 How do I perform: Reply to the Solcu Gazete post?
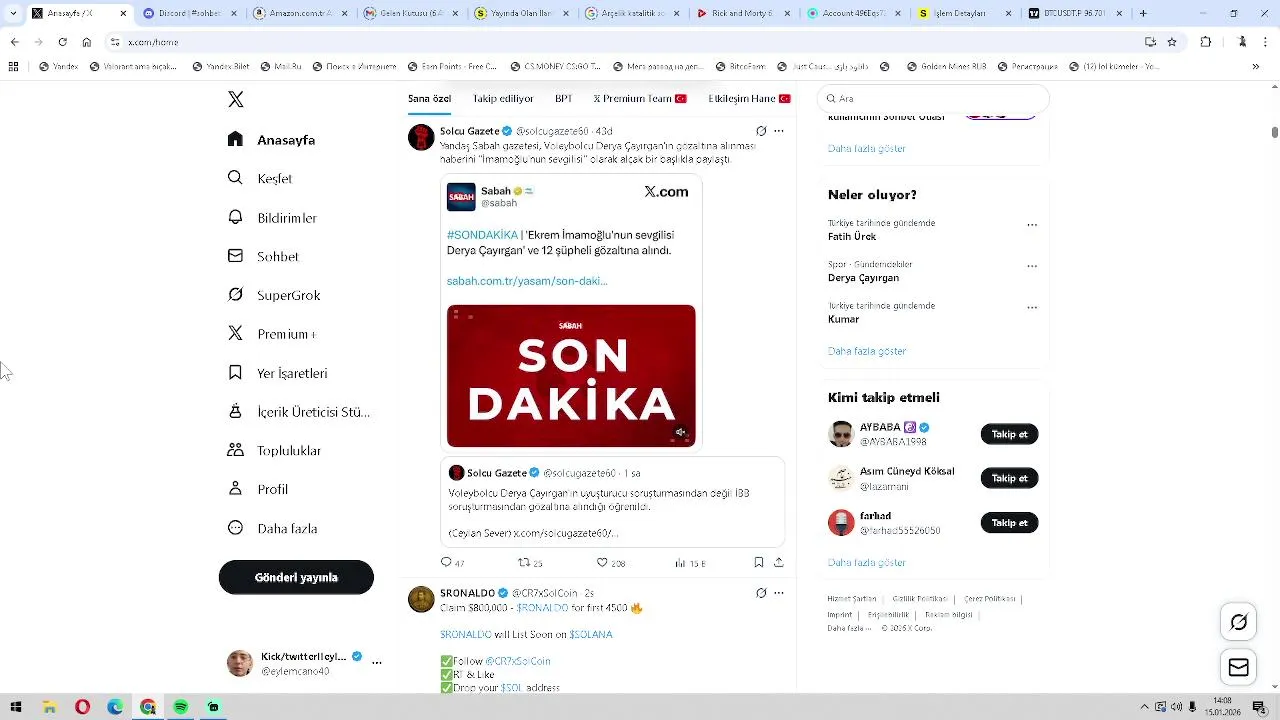pos(452,563)
